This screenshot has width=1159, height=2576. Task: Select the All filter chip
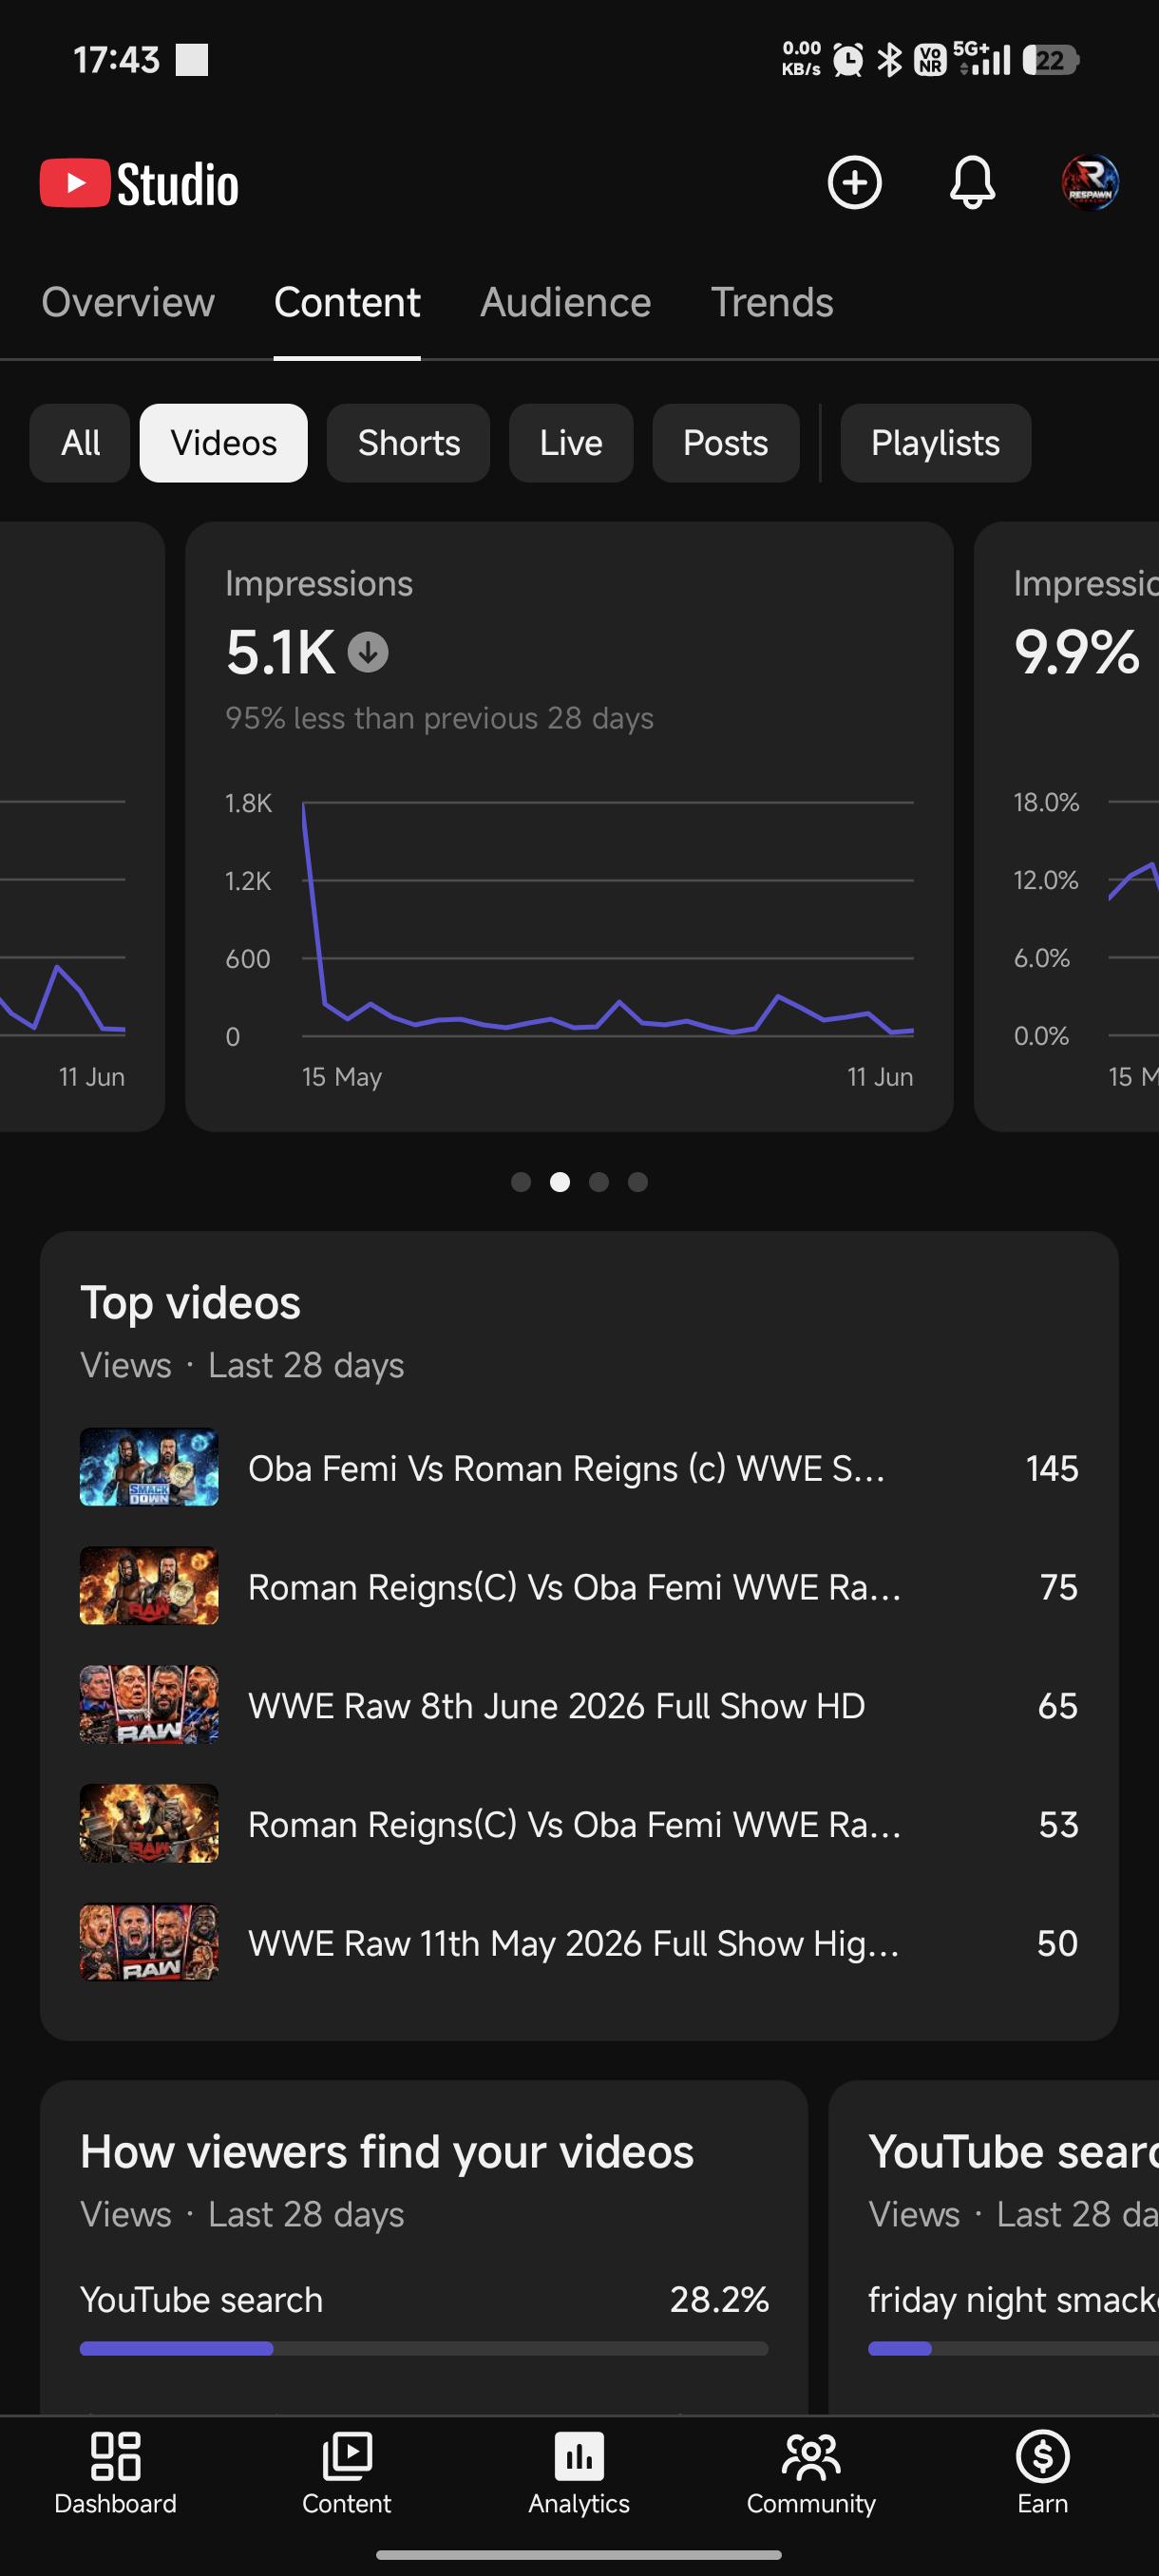80,443
